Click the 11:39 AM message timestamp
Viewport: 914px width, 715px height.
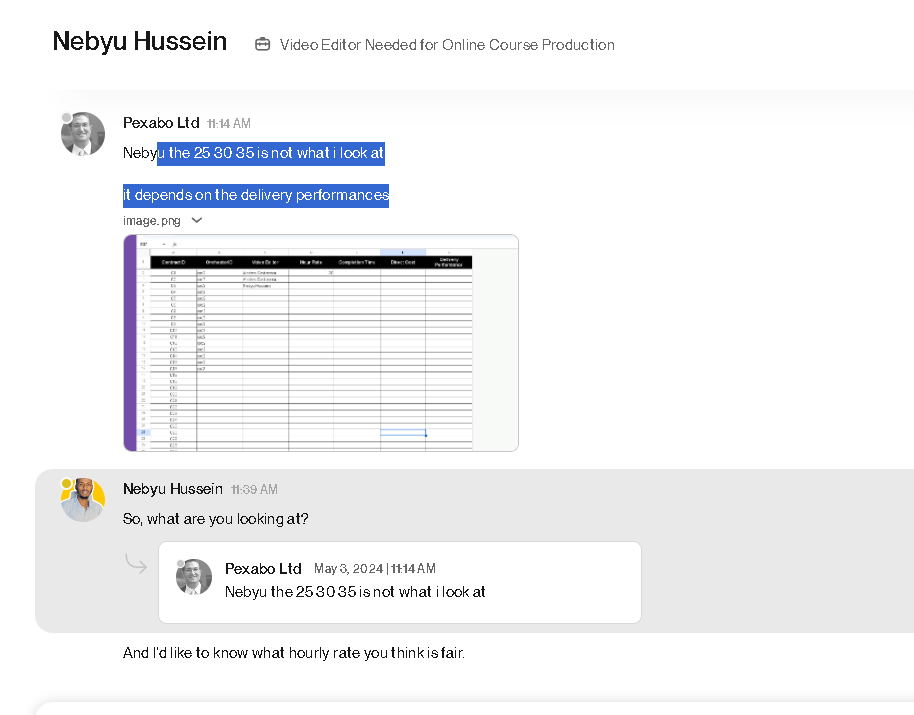click(254, 489)
